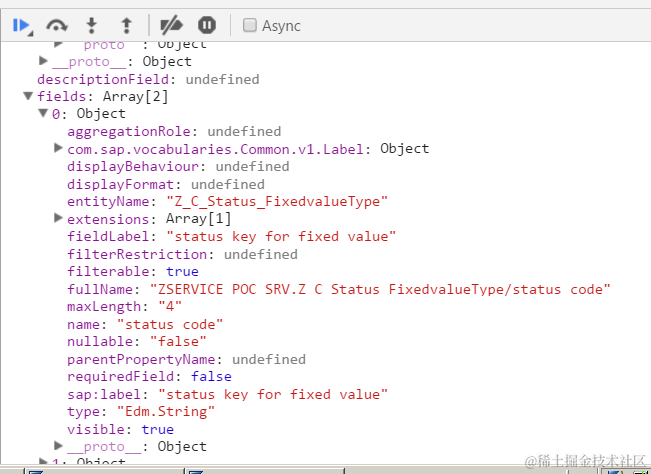Select aggregationRole property
This screenshot has height=474, width=651.
pyautogui.click(x=129, y=132)
